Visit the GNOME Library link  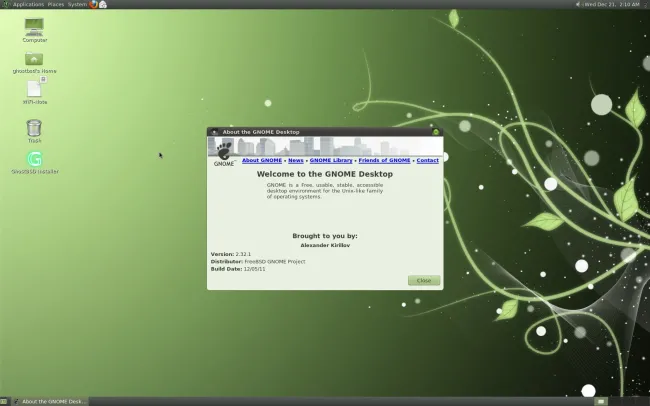(331, 160)
